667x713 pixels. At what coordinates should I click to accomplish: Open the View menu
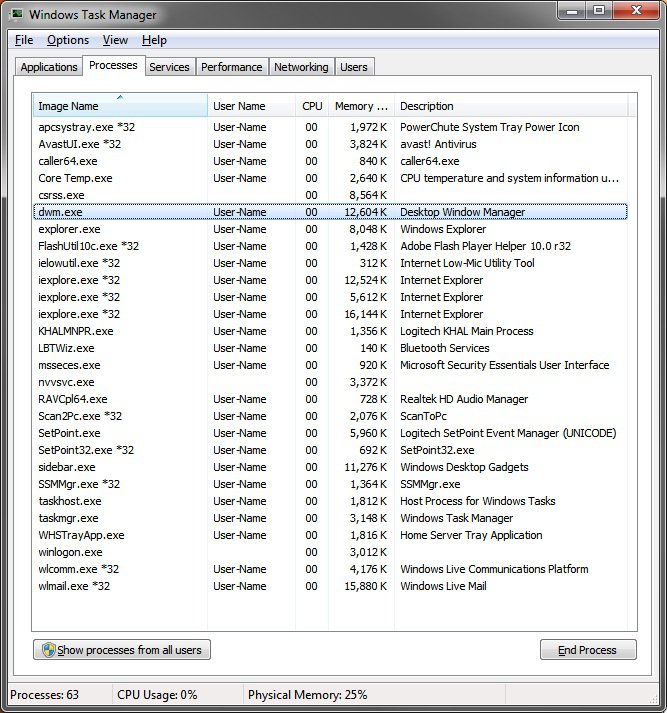tap(115, 40)
